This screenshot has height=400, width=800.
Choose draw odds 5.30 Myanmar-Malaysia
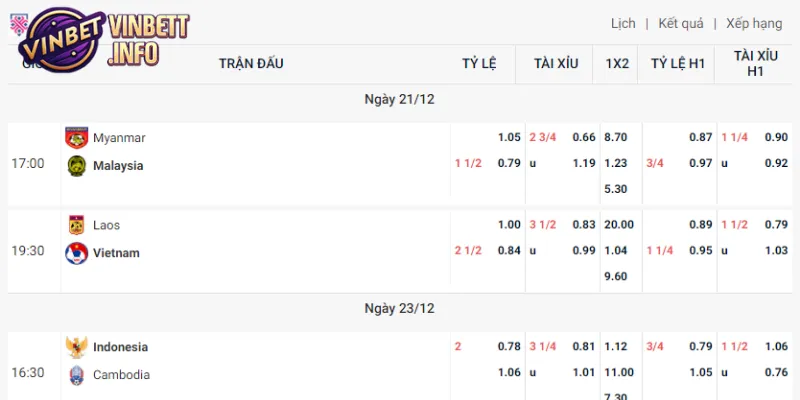pos(616,189)
